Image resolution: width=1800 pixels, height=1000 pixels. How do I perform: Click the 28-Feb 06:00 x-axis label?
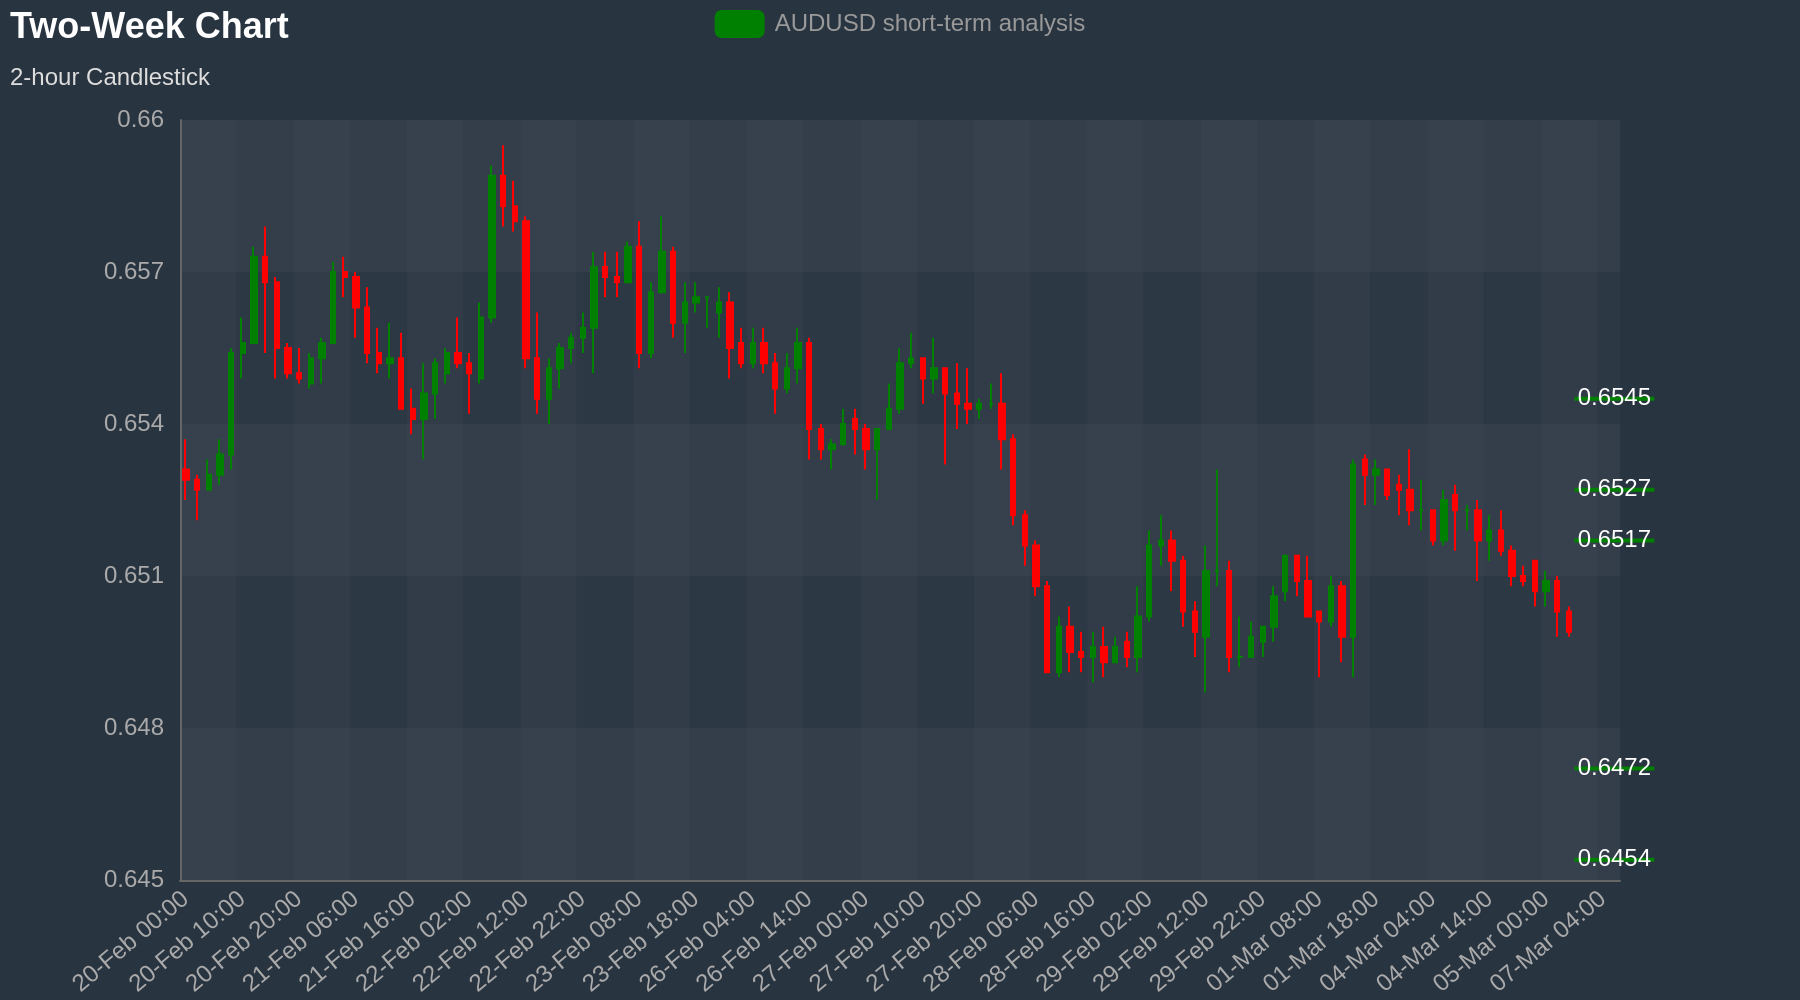pos(982,941)
